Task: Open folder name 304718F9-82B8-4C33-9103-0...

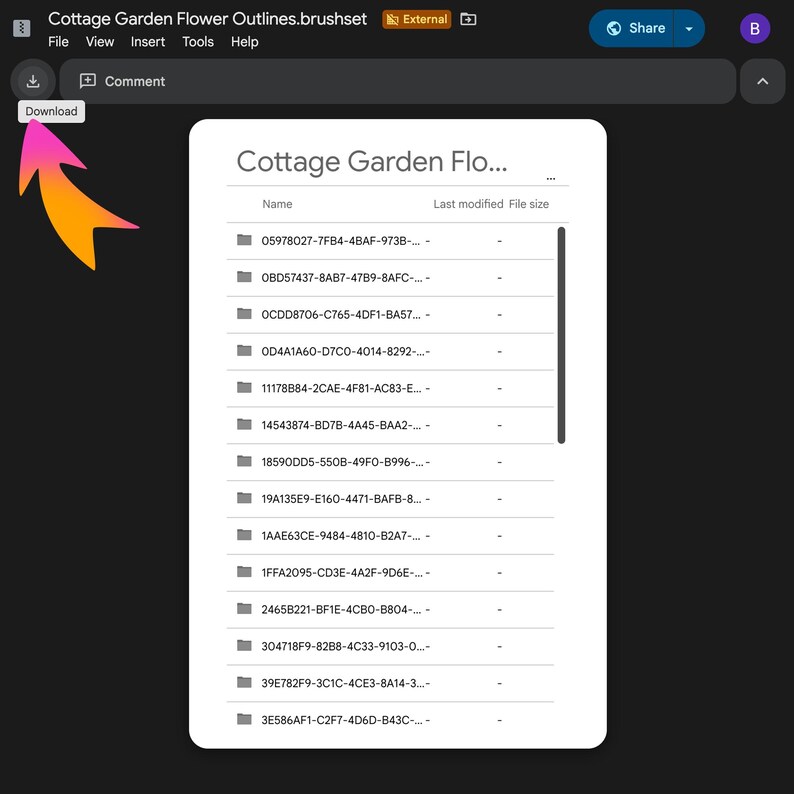Action: pyautogui.click(x=343, y=647)
